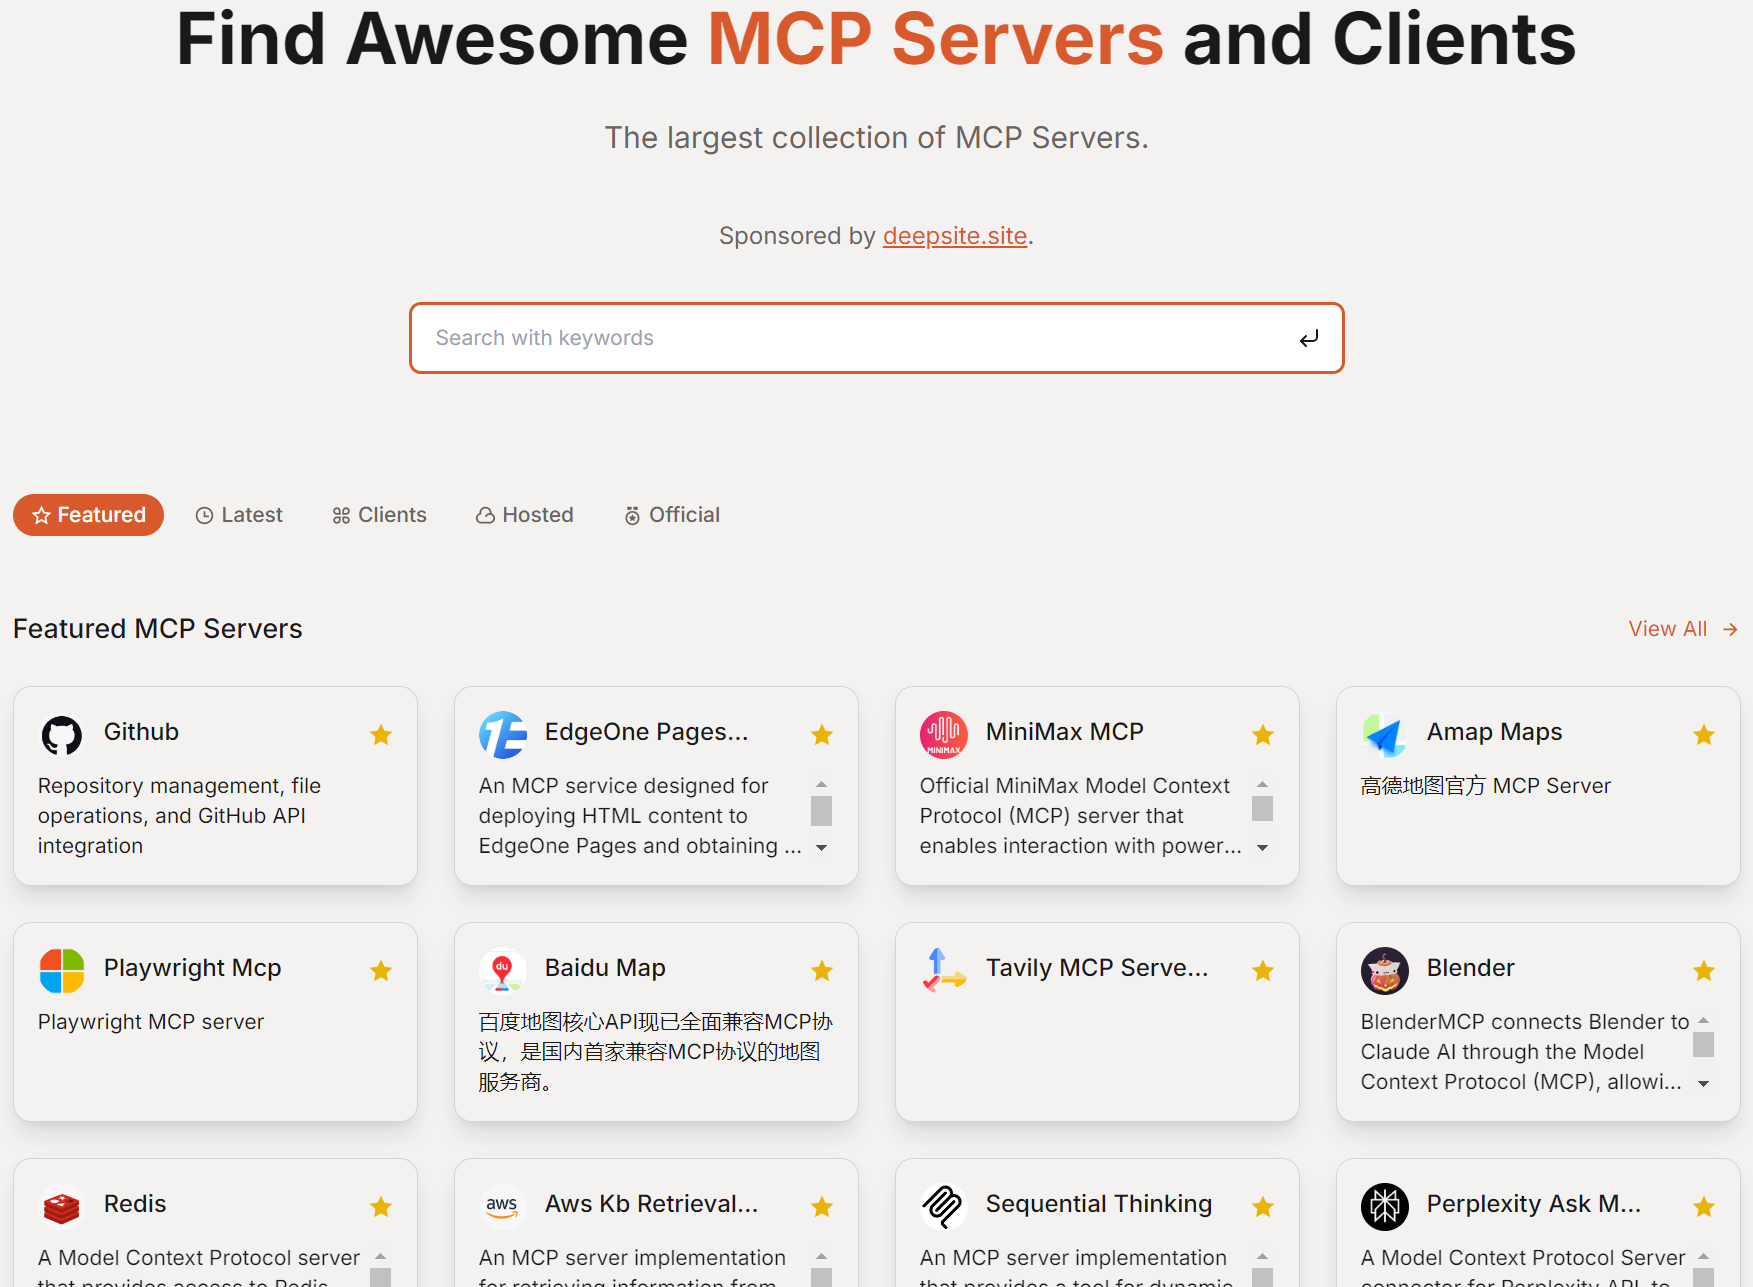Click the down arrow in Blender description scrollbar
This screenshot has height=1287, width=1753.
(x=1704, y=1084)
